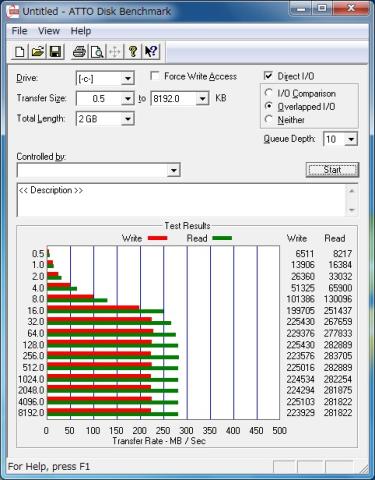
Task: Click the green Read legend swatch
Action: pyautogui.click(x=222, y=238)
